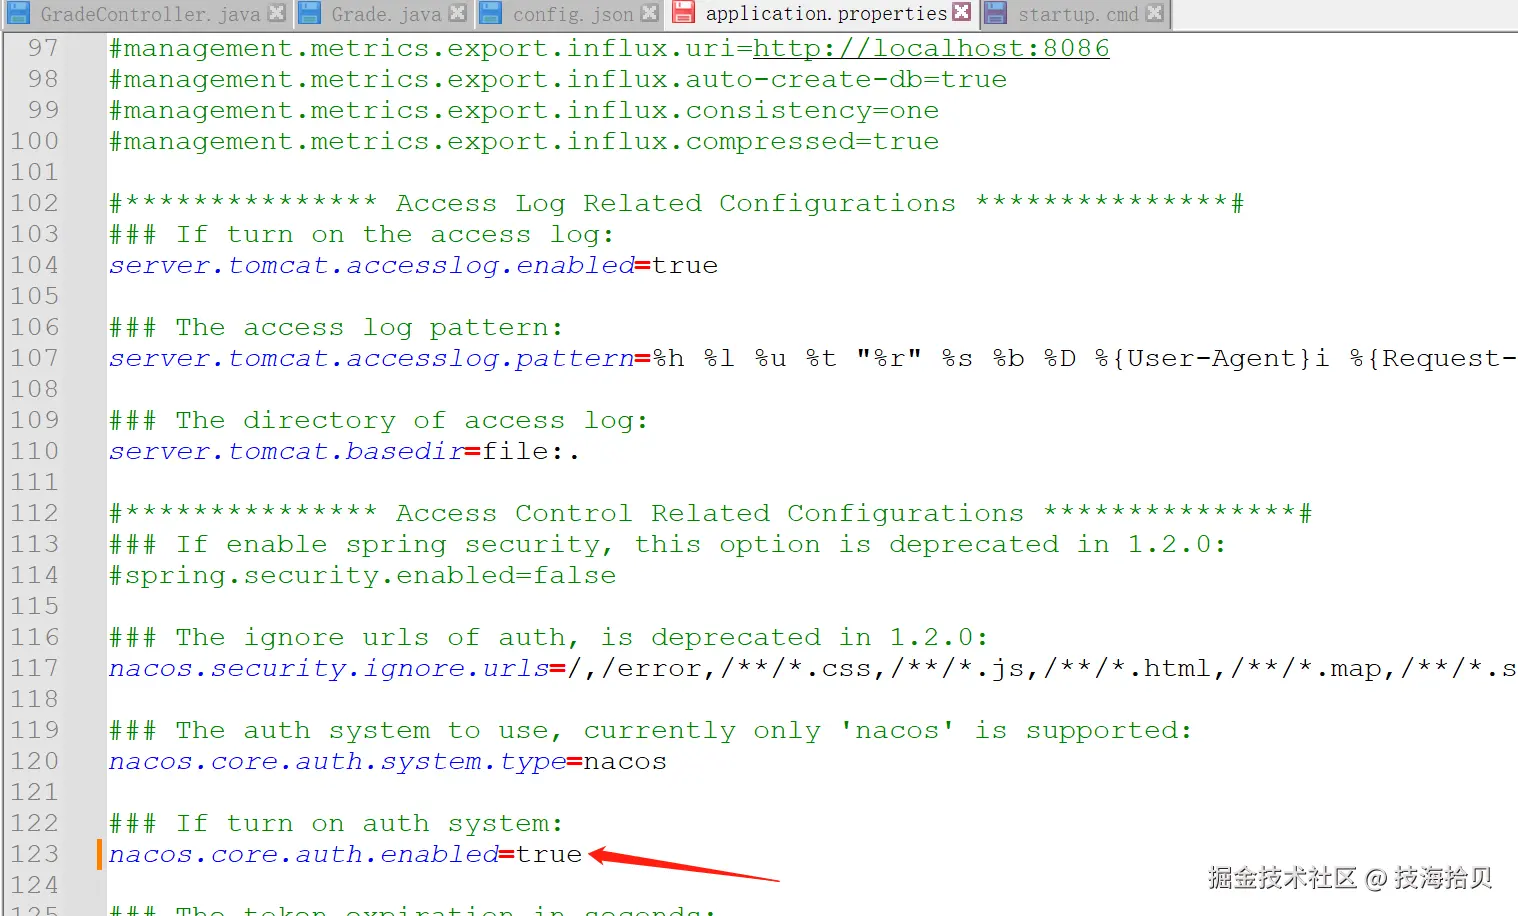The width and height of the screenshot is (1518, 916).
Task: Click the 'Access Control Related Configurations' header comment
Action: click(710, 513)
